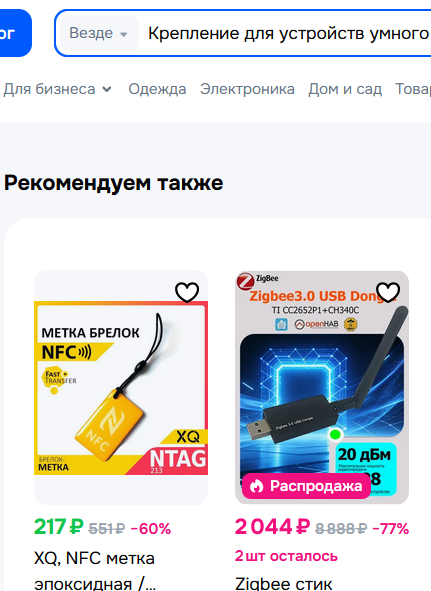
Task: Click the 2 шт осталось stock notice
Action: click(x=286, y=556)
